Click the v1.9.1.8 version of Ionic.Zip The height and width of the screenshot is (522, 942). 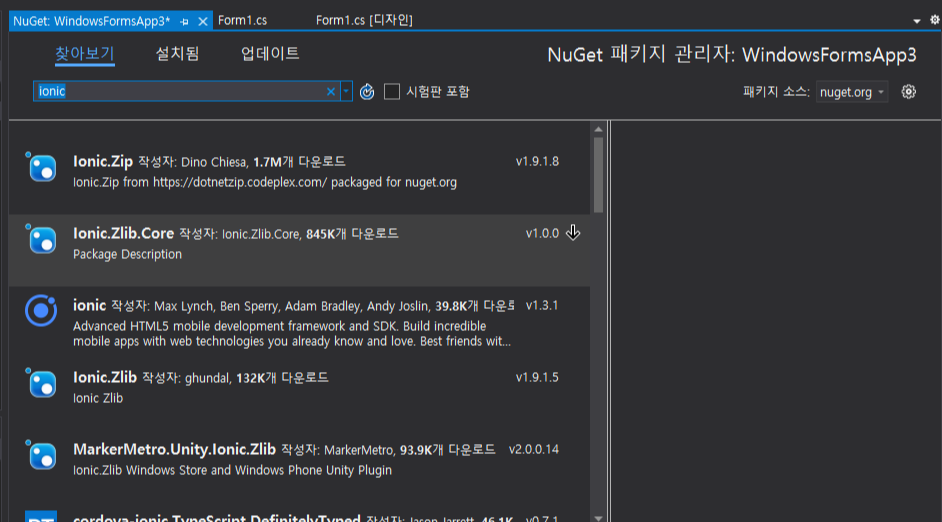point(537,161)
